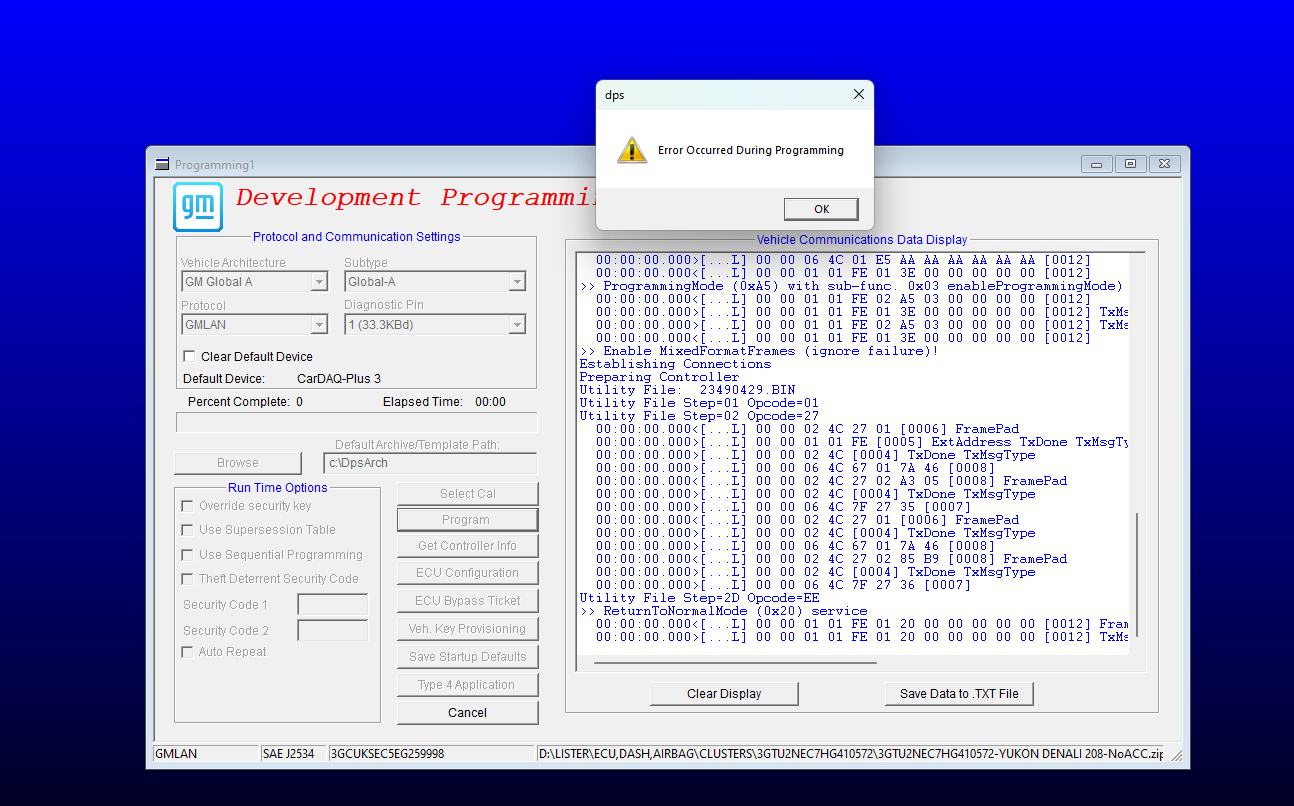This screenshot has height=806, width=1294.
Task: Click the Cancel button
Action: click(x=468, y=713)
